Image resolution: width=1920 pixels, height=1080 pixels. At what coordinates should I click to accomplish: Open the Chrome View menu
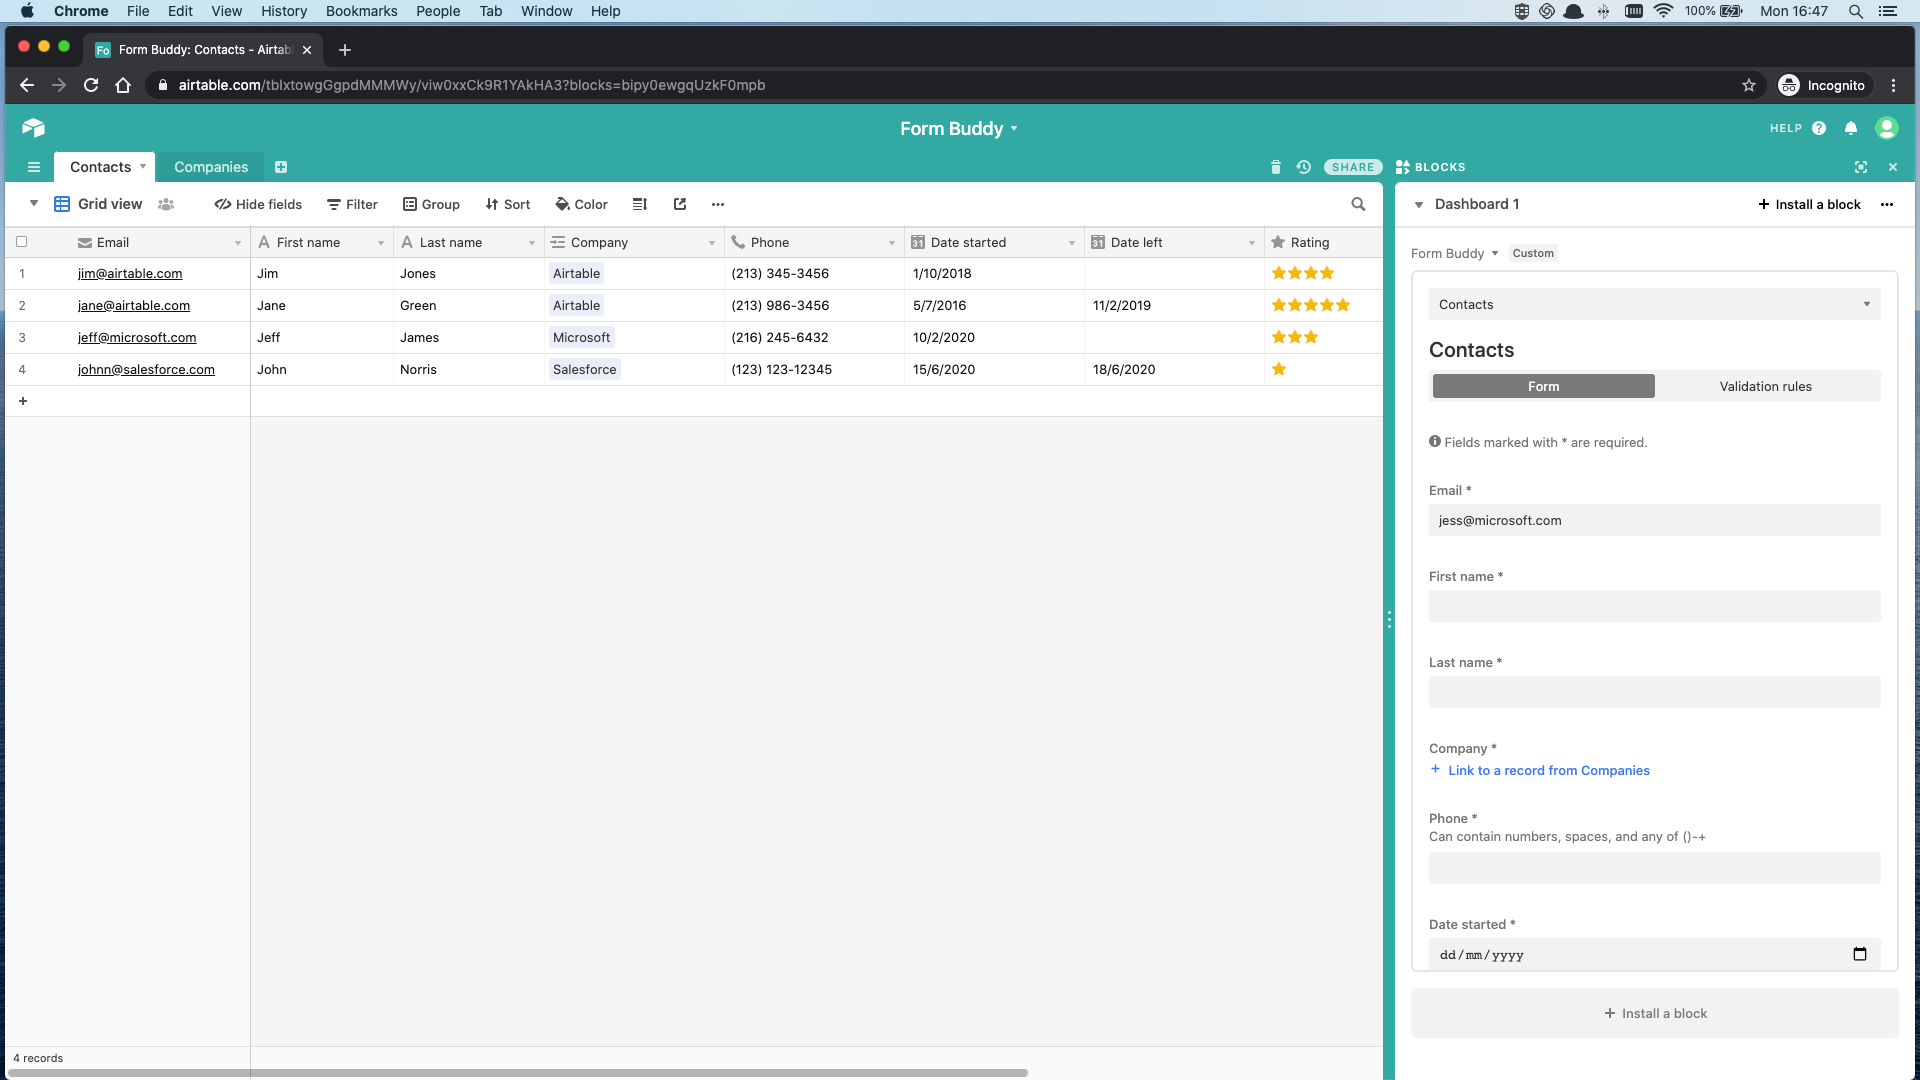[226, 11]
